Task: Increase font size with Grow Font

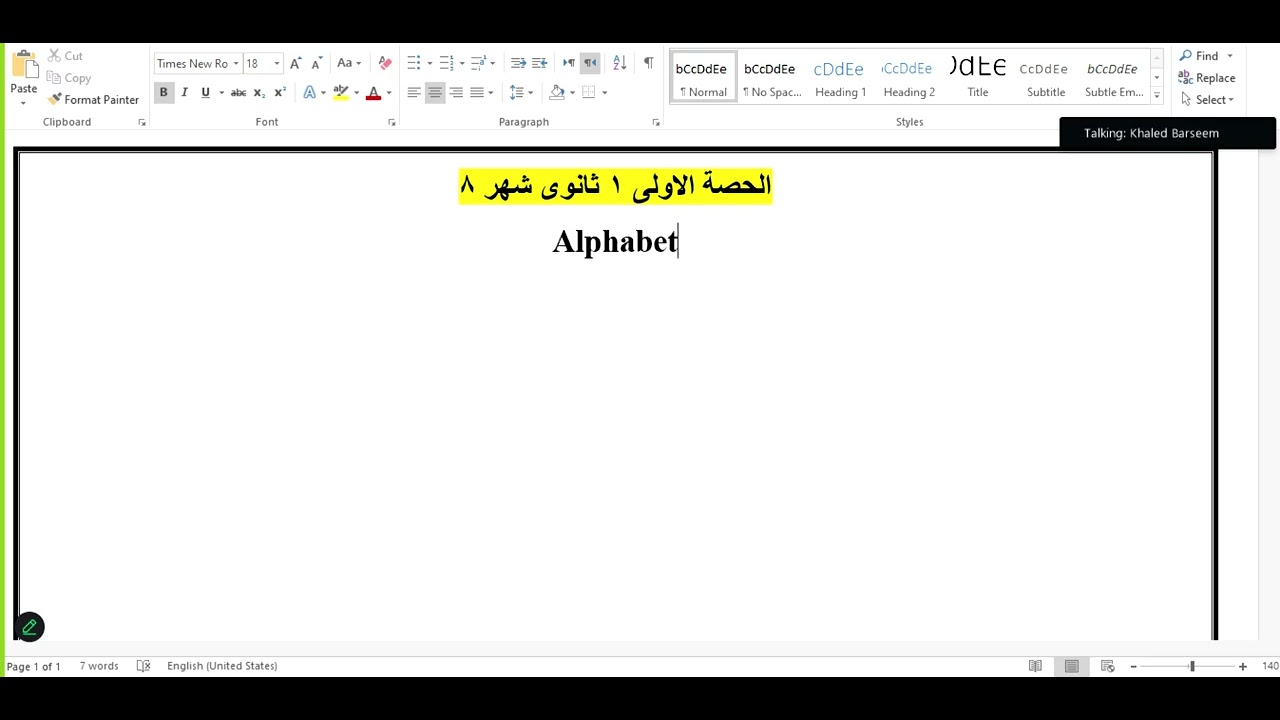Action: pos(295,63)
